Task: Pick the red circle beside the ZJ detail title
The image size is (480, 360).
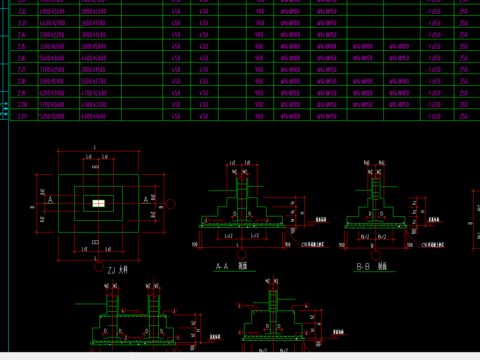Action: pyautogui.click(x=99, y=267)
